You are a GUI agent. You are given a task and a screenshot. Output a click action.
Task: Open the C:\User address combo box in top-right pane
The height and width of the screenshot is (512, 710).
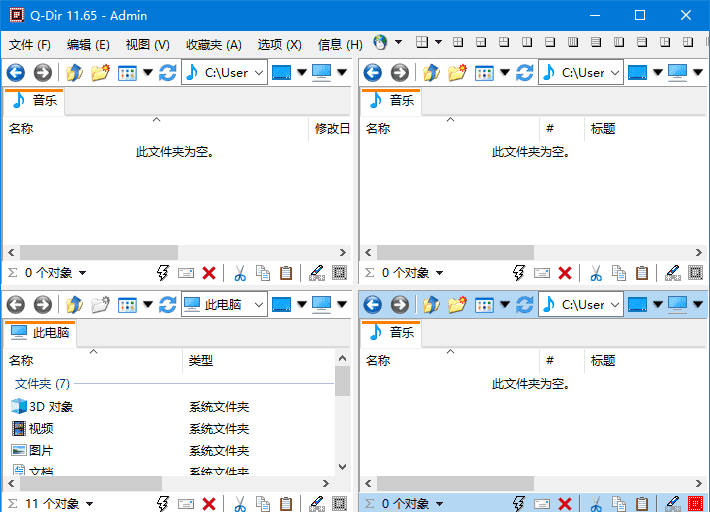pos(581,72)
